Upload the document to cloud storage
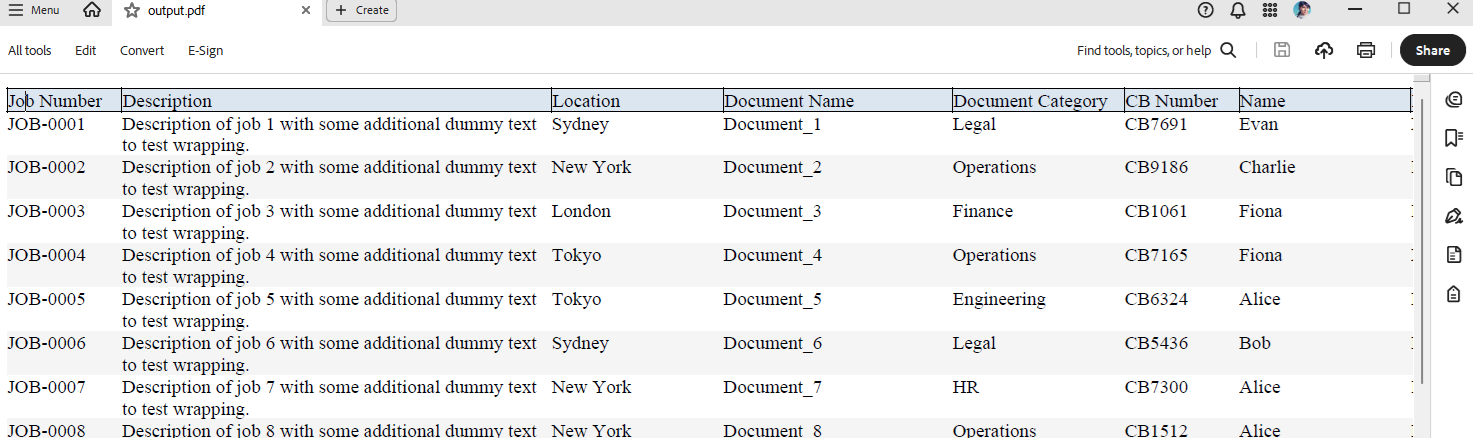The height and width of the screenshot is (438, 1473). pyautogui.click(x=1324, y=50)
